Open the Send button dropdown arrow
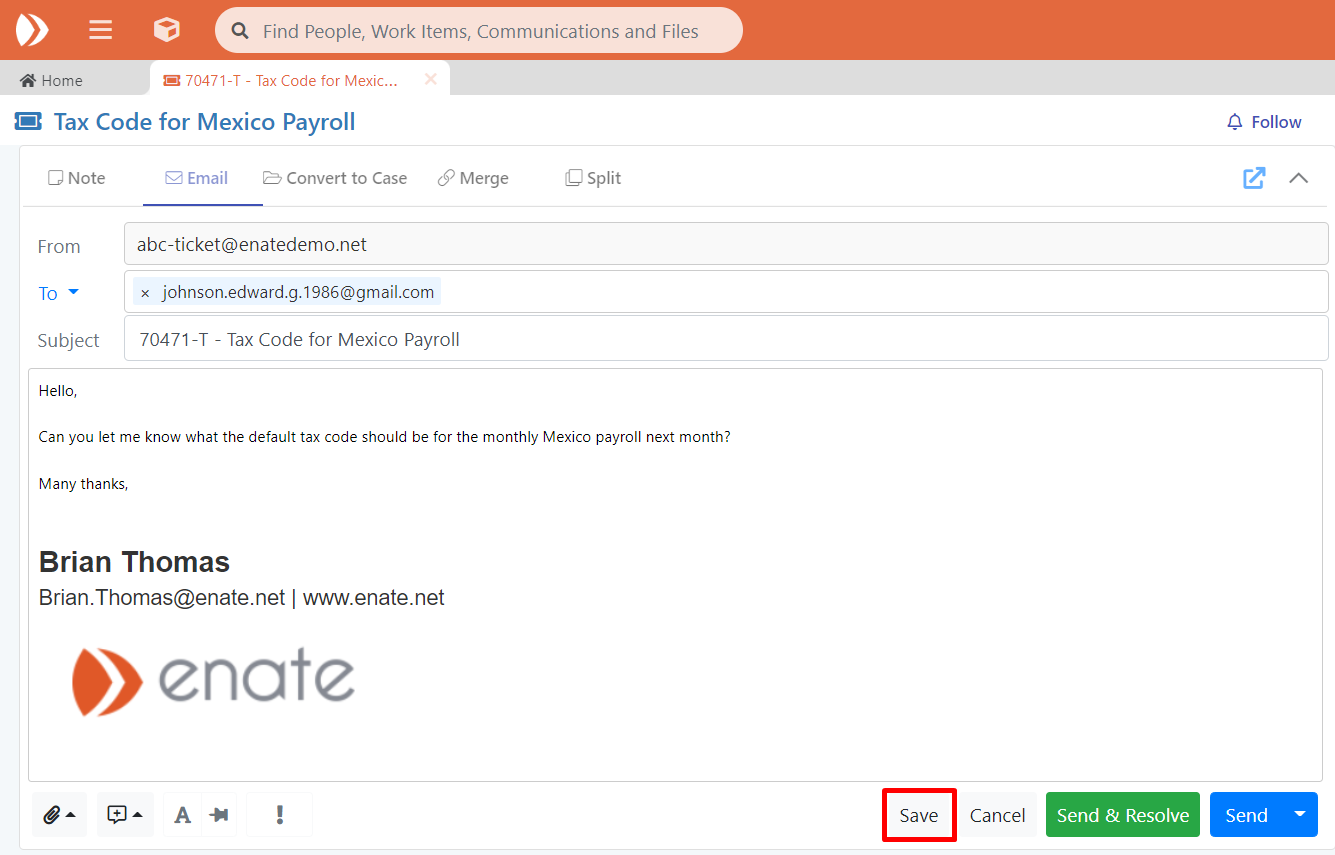1335x855 pixels. [1300, 814]
